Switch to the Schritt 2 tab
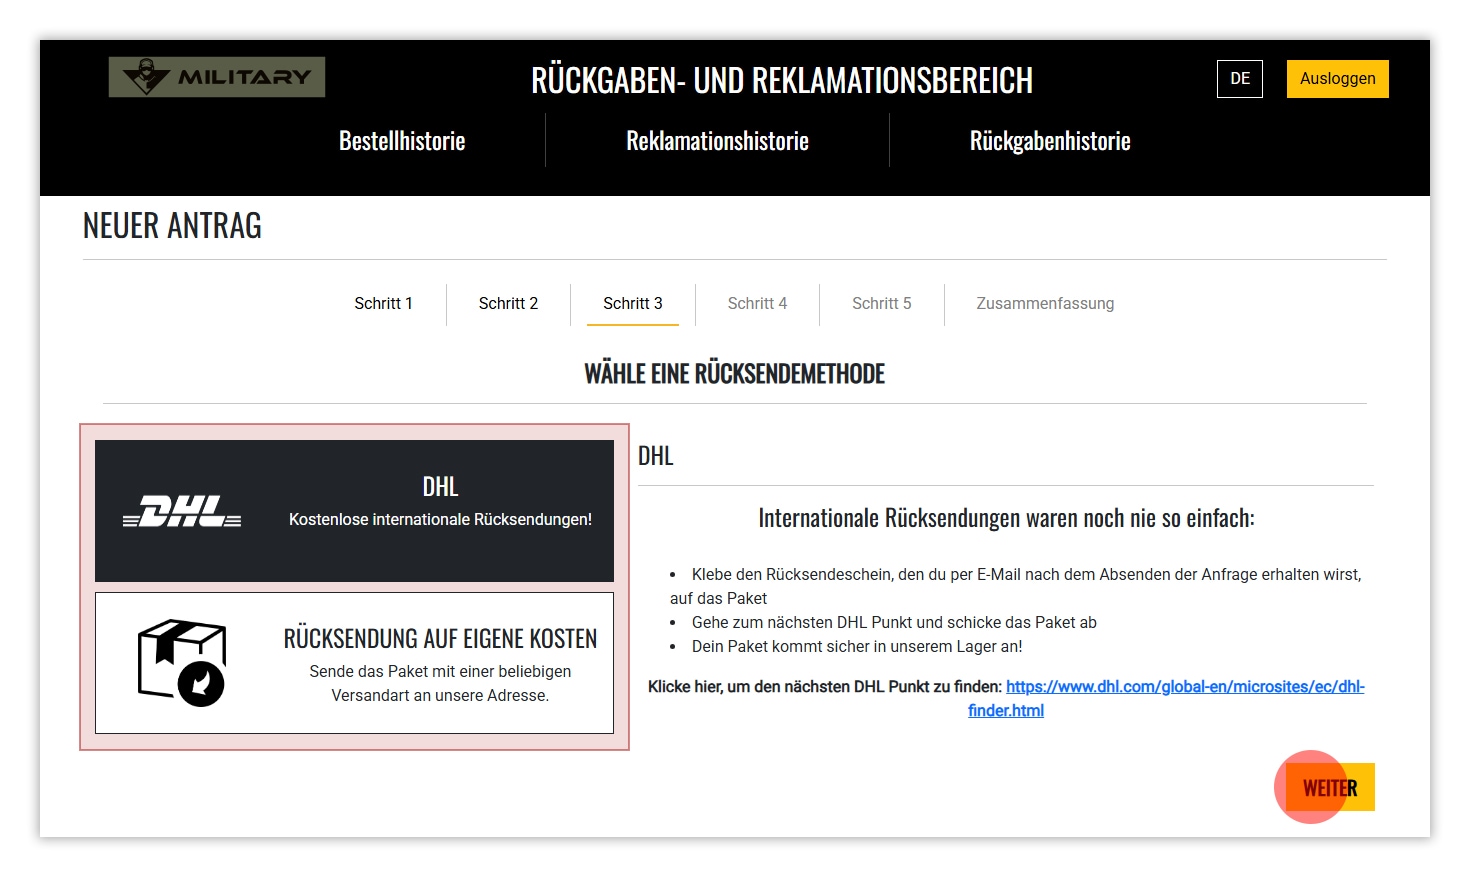 [508, 303]
